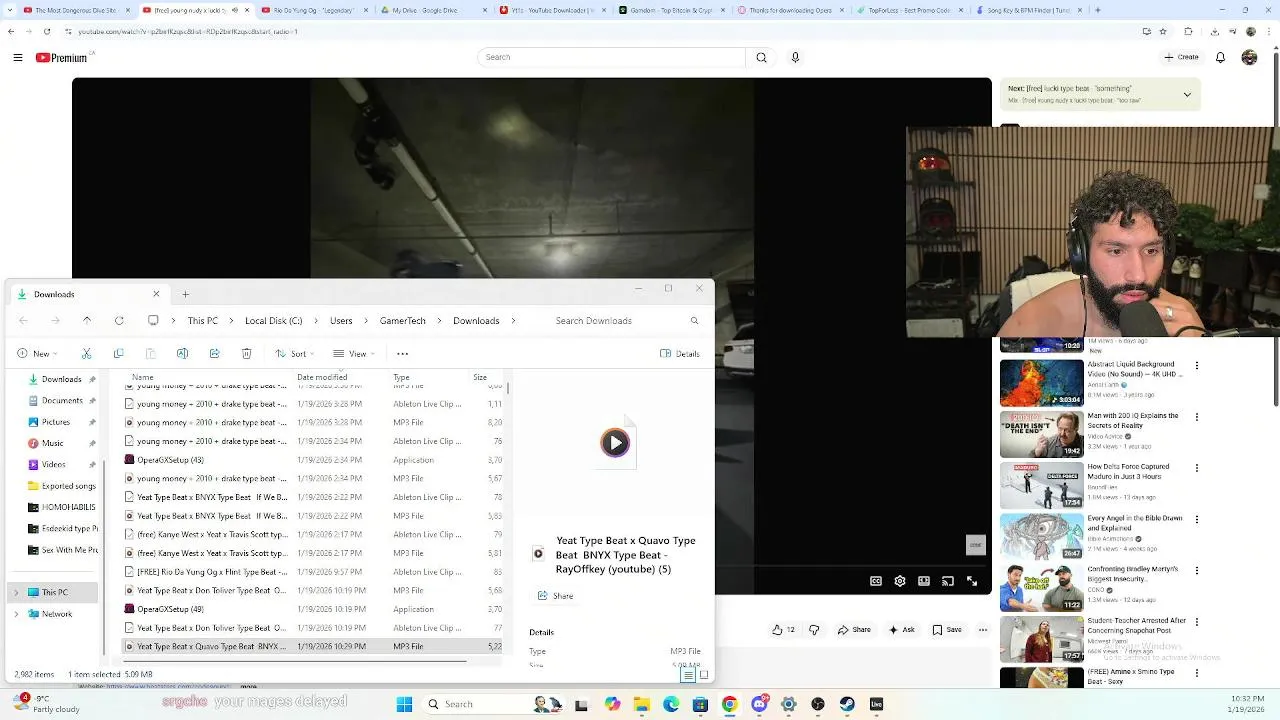The width and height of the screenshot is (1280, 720).
Task: Expand the chevron after Downloads in address bar
Action: [513, 321]
